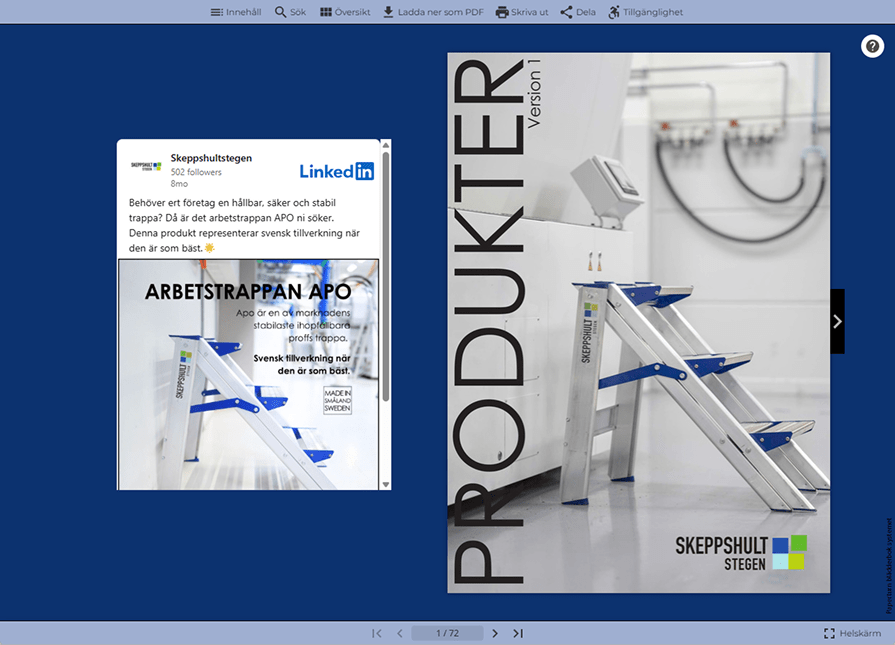The width and height of the screenshot is (895, 645).
Task: Go to next page with side arrow
Action: (x=837, y=321)
